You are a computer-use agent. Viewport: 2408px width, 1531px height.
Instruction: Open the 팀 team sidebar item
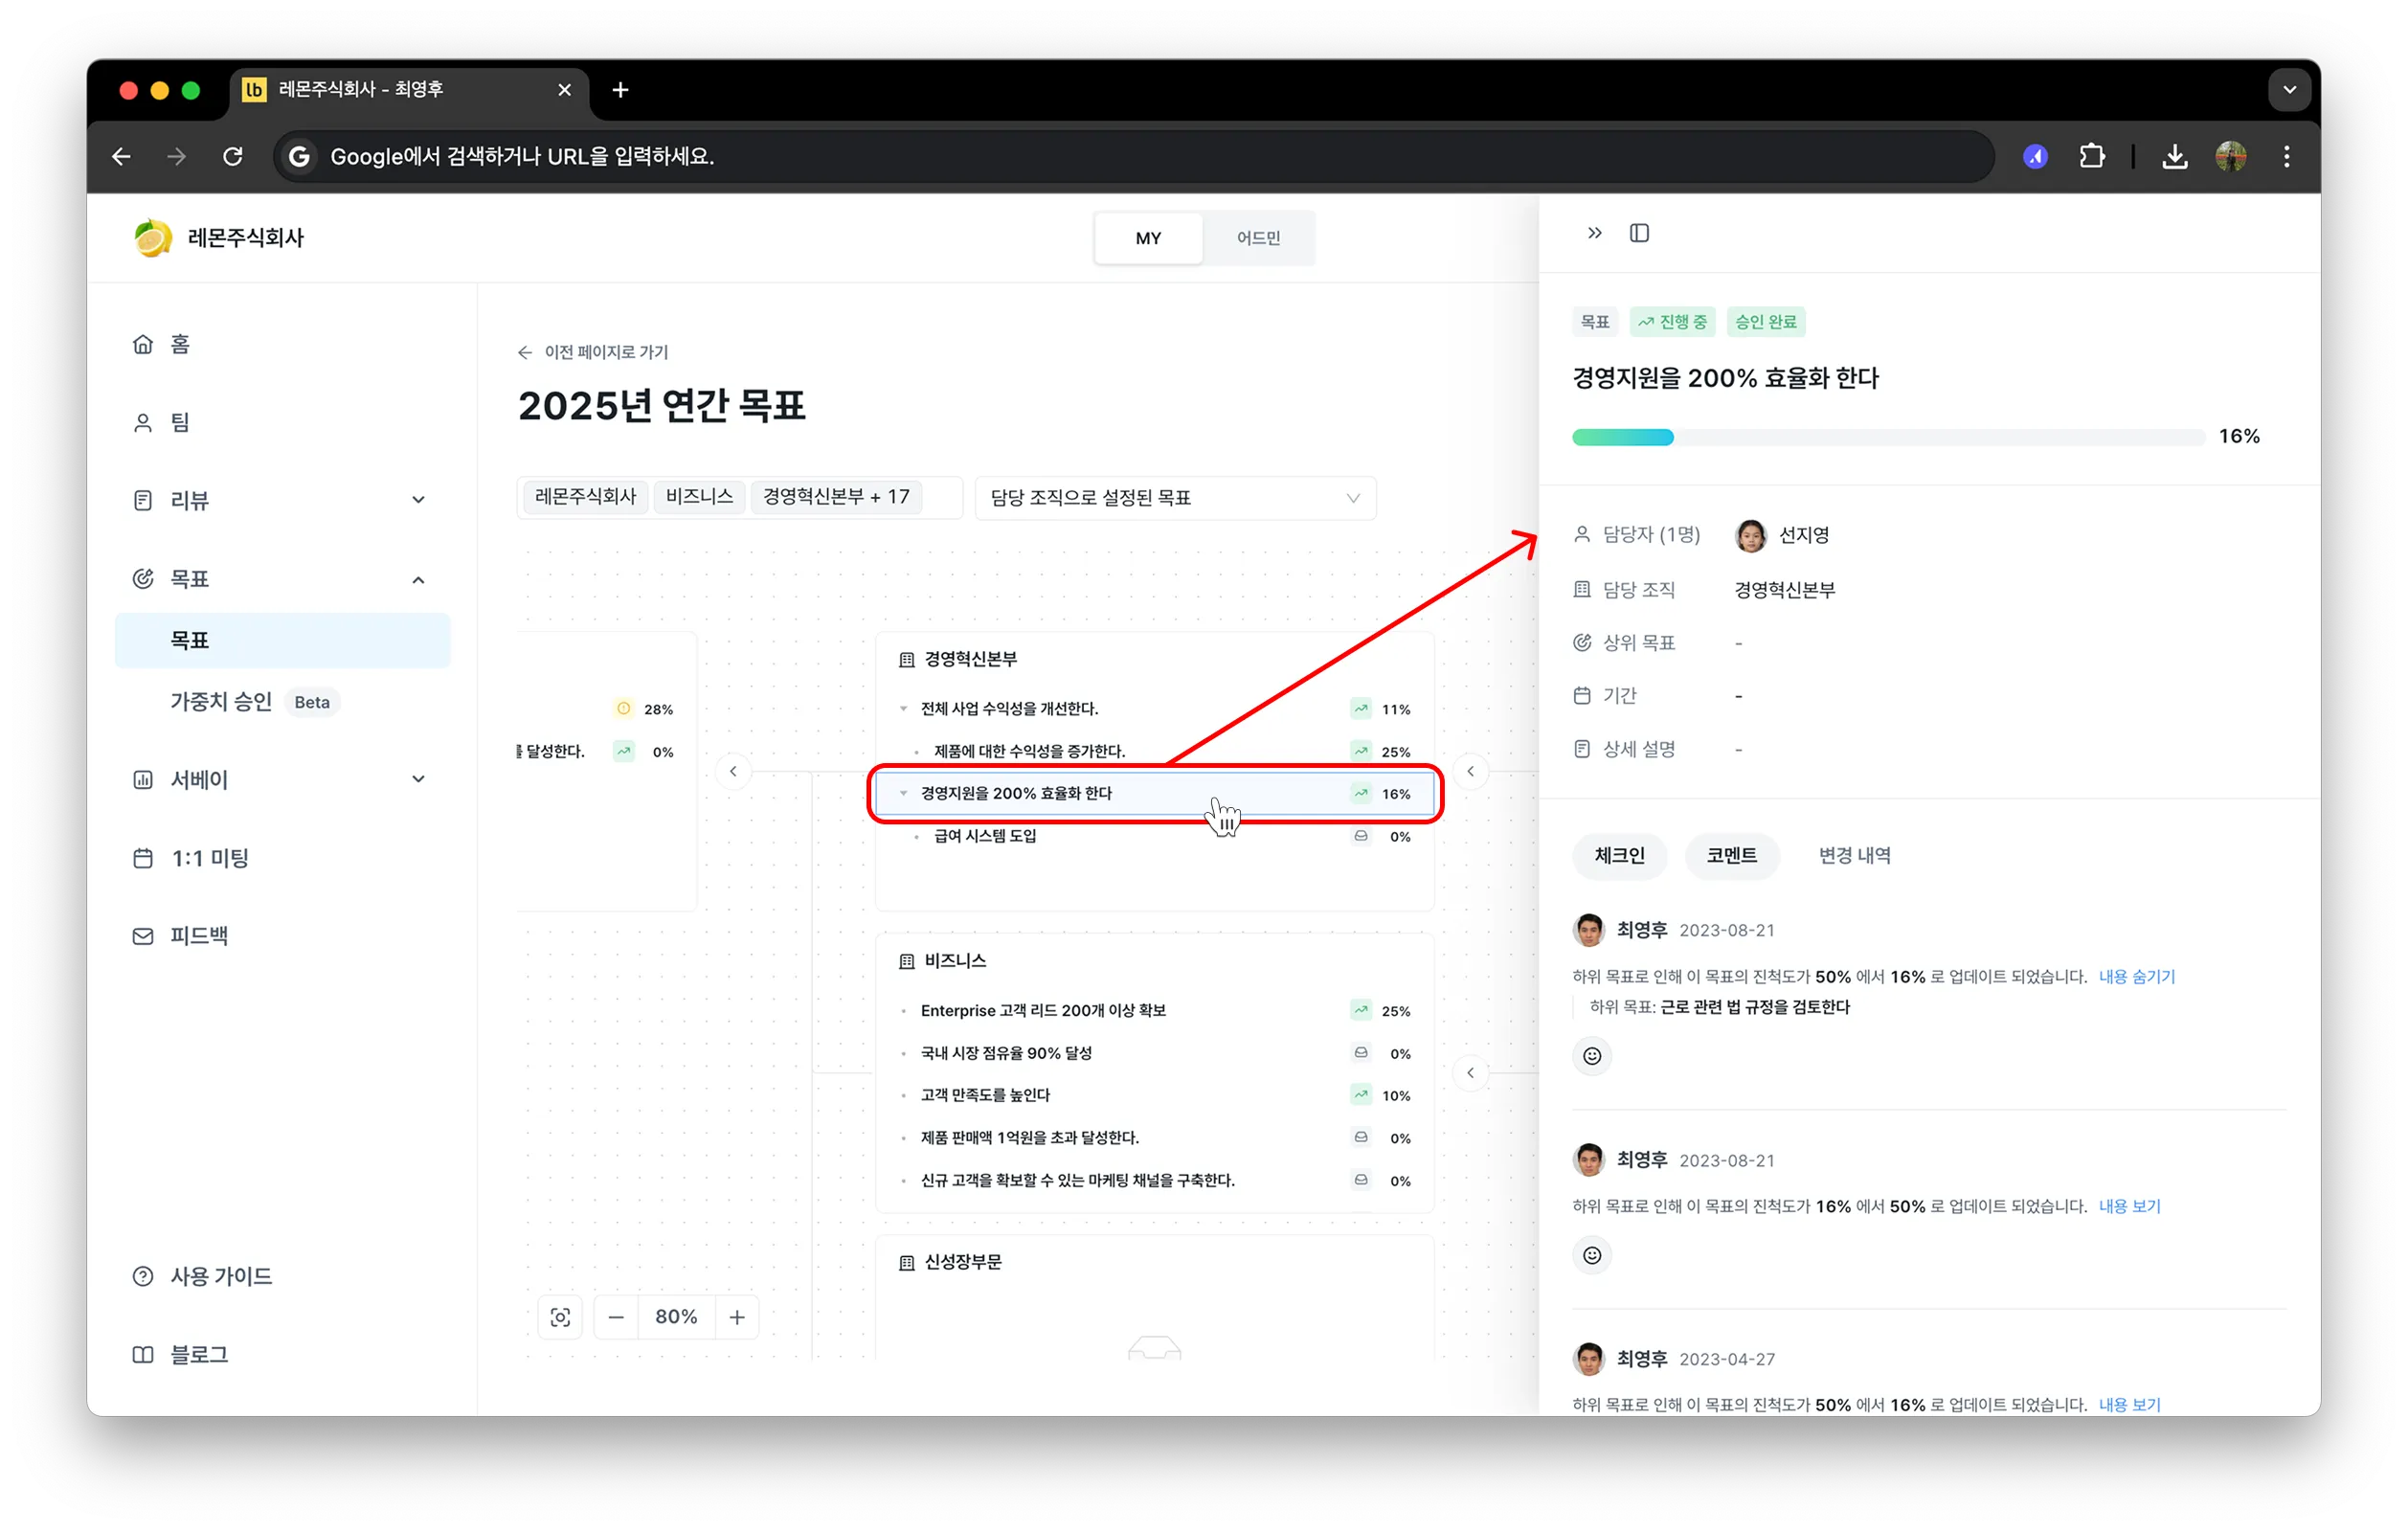[x=162, y=422]
